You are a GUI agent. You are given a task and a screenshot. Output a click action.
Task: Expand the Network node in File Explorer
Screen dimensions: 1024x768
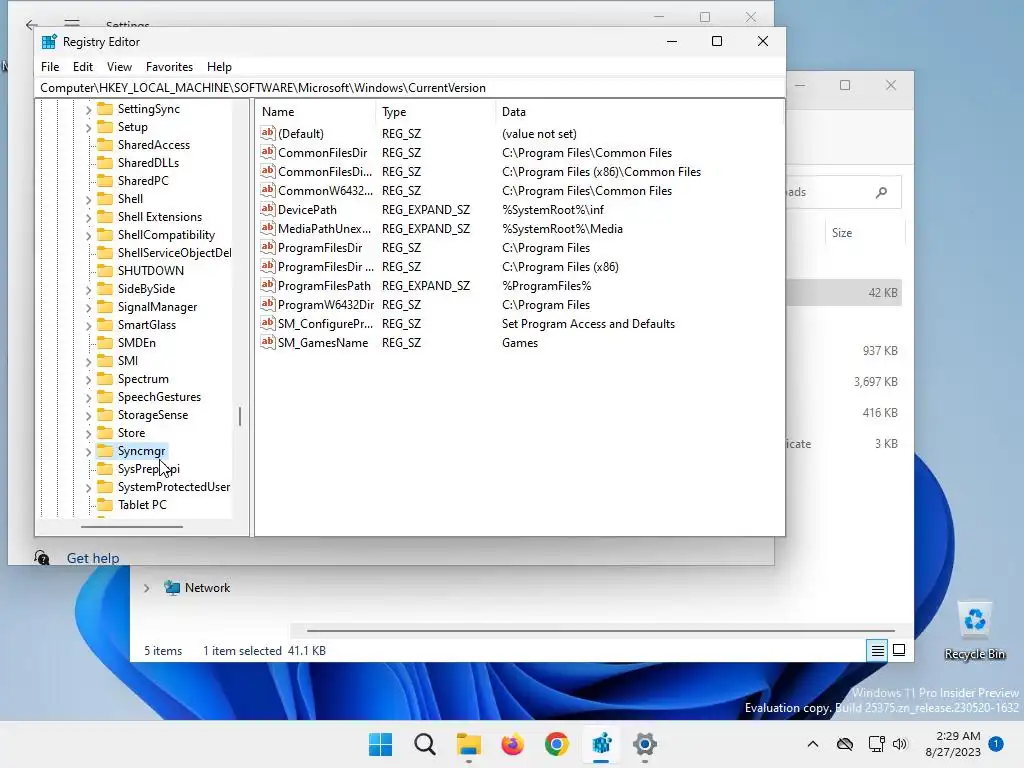(146, 588)
